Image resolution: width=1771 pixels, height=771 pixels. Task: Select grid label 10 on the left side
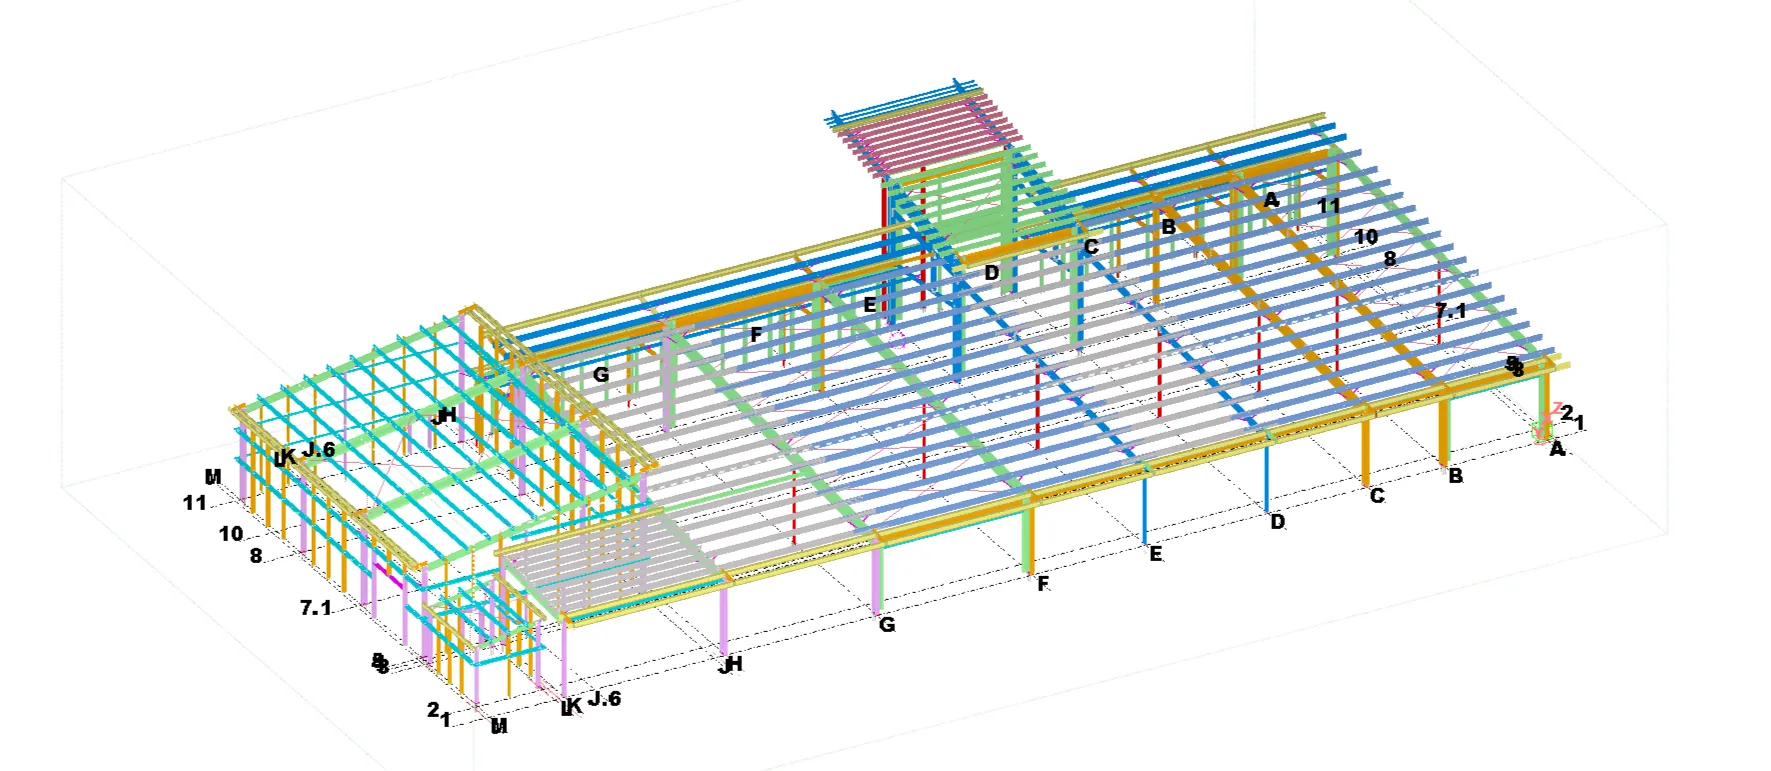231,534
